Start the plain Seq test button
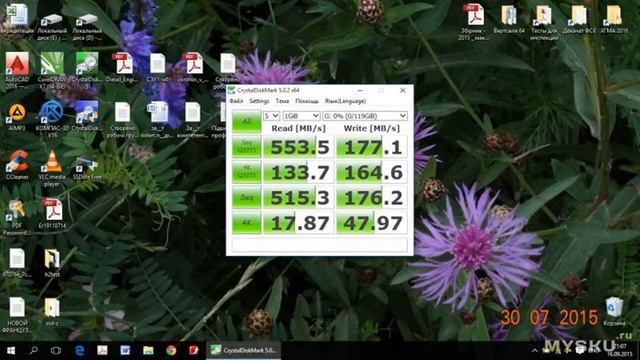The height and width of the screenshot is (360, 640). (247, 198)
